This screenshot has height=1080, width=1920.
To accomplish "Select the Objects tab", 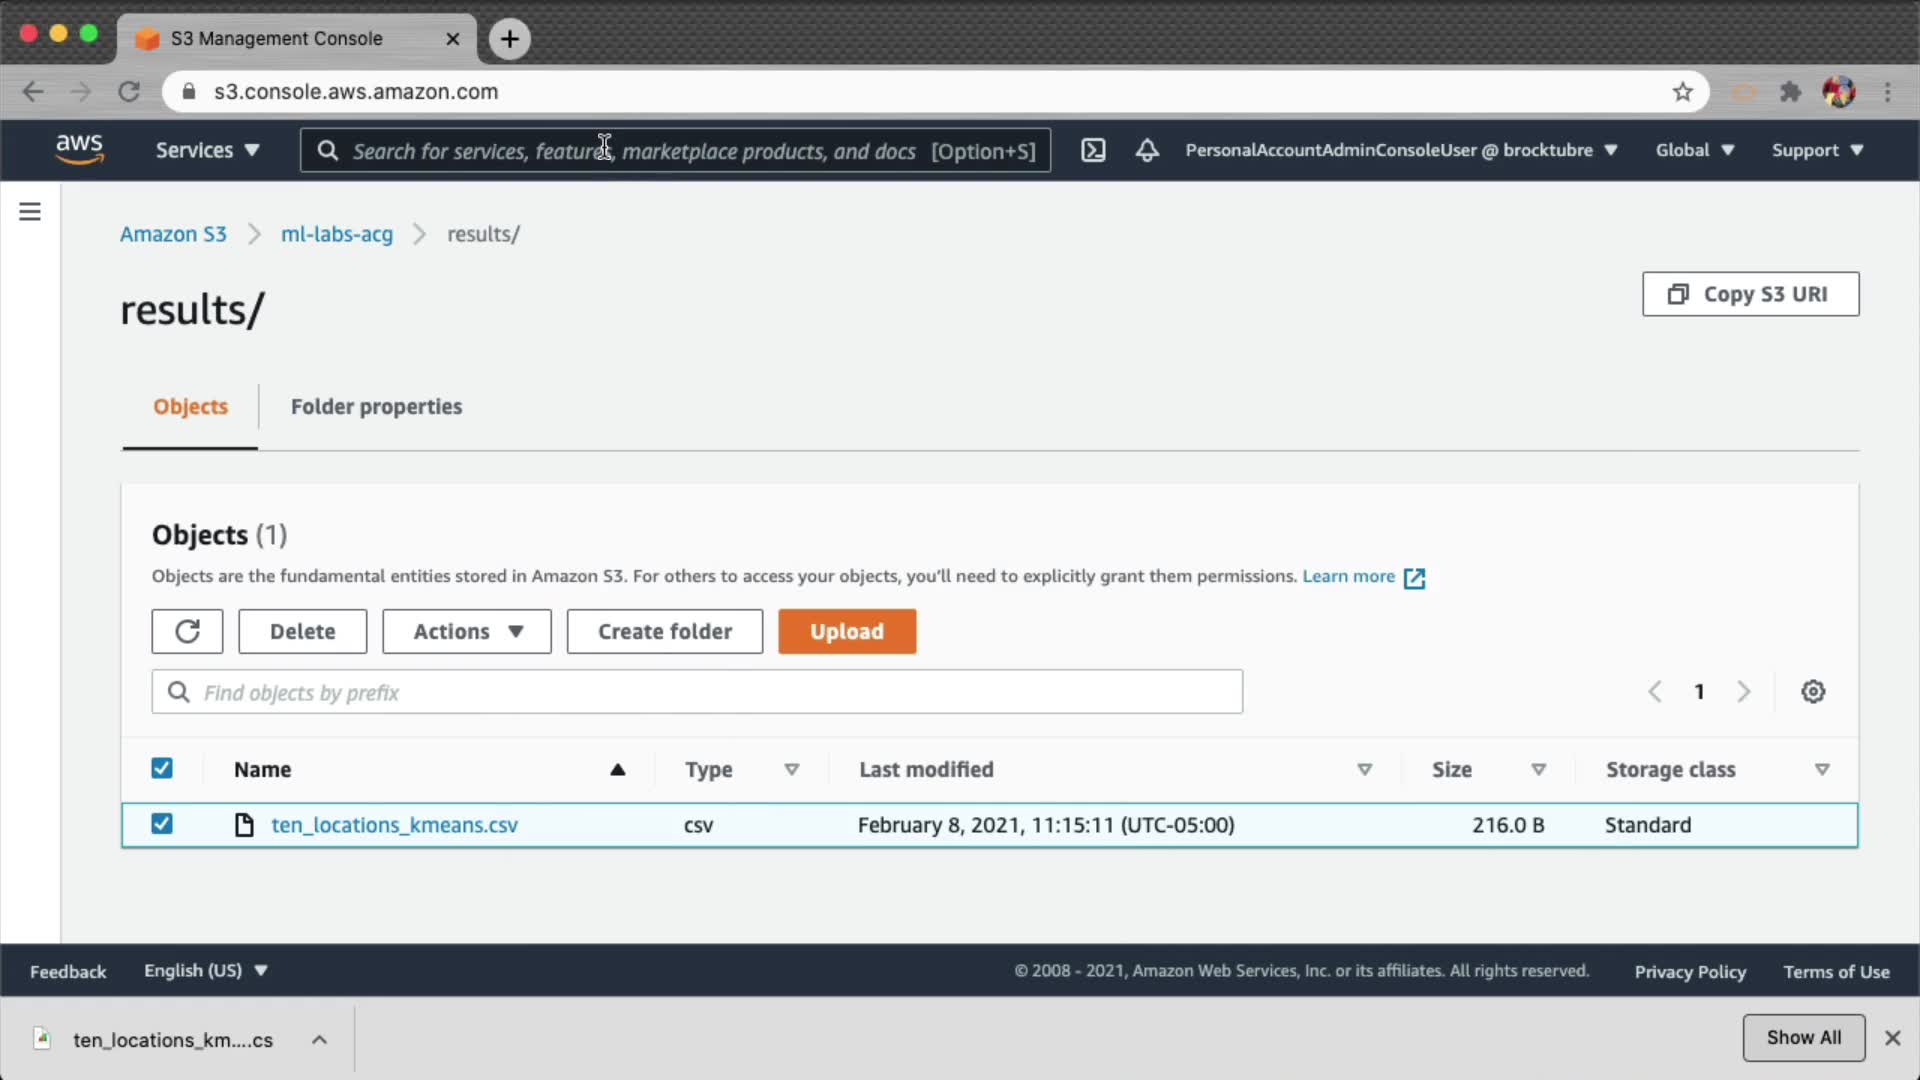I will click(x=190, y=407).
